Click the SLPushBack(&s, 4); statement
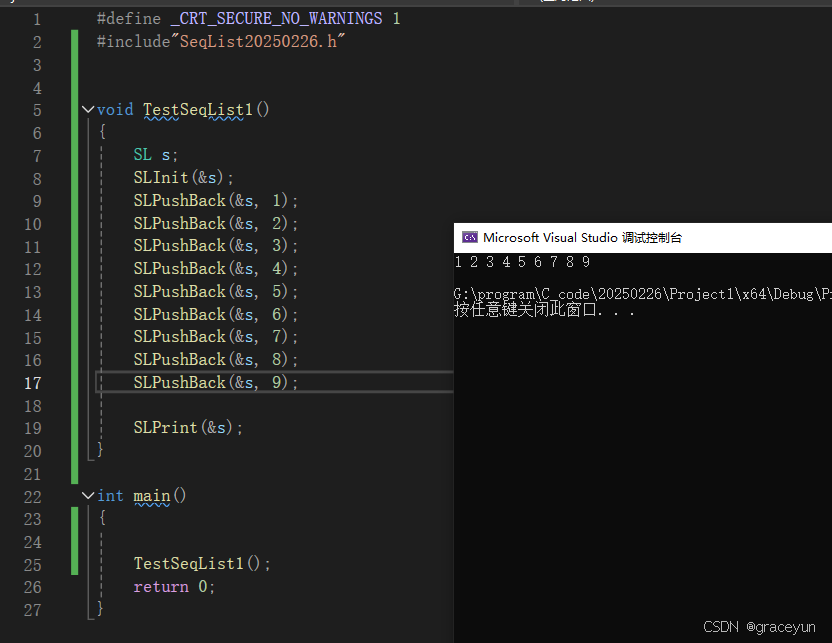 click(215, 268)
